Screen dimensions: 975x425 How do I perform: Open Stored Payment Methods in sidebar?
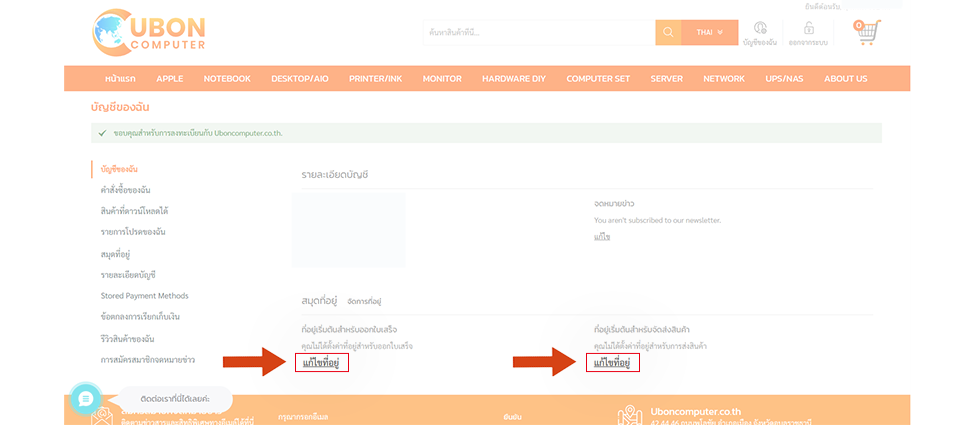144,296
